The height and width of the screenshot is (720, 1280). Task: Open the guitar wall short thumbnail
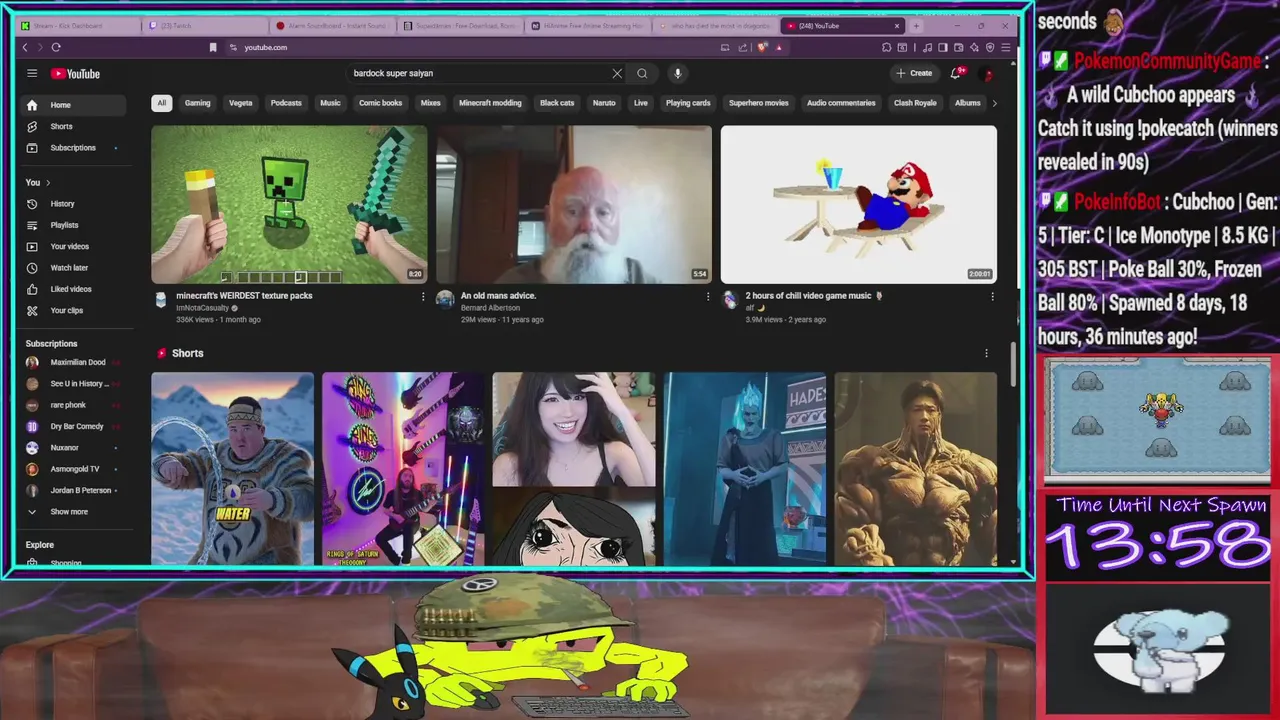(404, 469)
